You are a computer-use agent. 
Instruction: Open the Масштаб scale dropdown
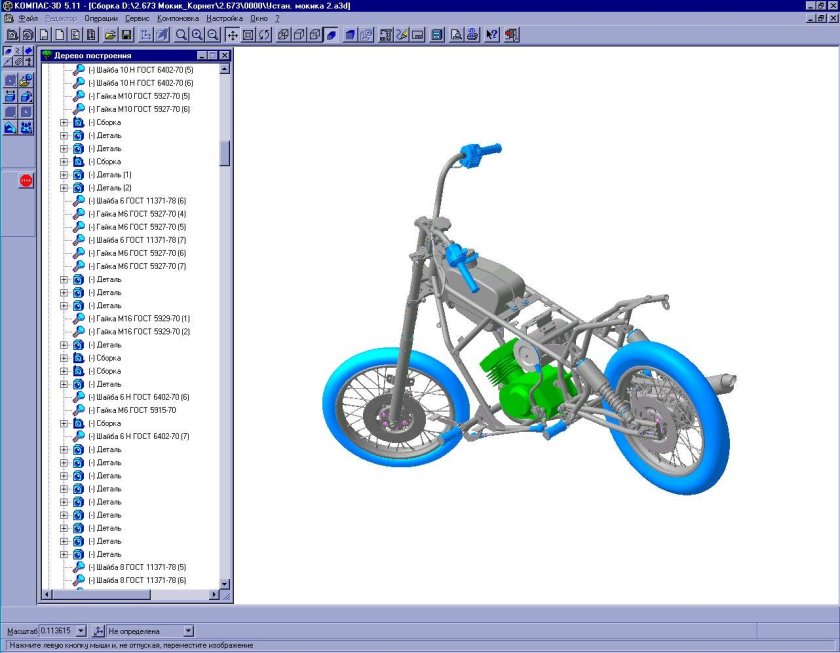tap(80, 630)
